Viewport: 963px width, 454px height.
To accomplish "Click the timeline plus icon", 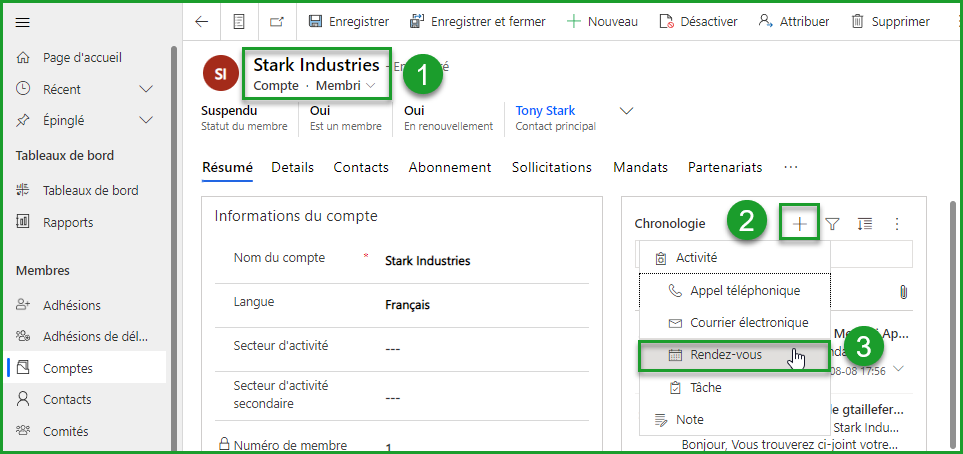I will (x=800, y=224).
